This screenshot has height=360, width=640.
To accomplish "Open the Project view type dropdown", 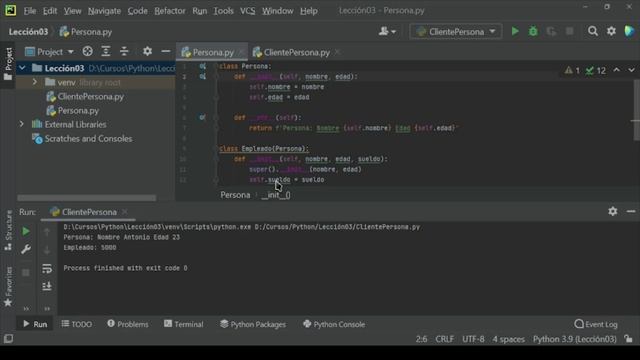I will (49, 52).
